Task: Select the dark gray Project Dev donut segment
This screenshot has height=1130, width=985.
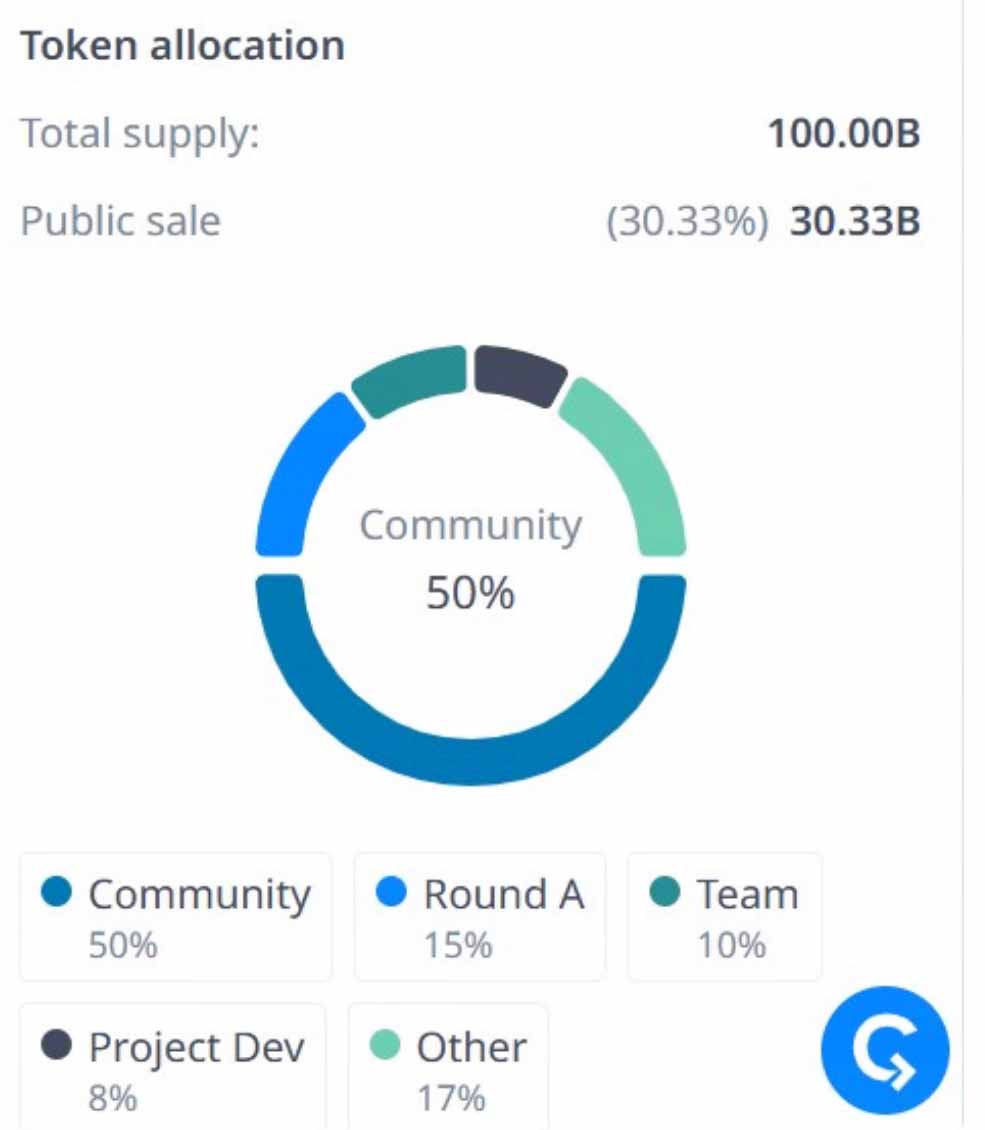Action: coord(517,374)
